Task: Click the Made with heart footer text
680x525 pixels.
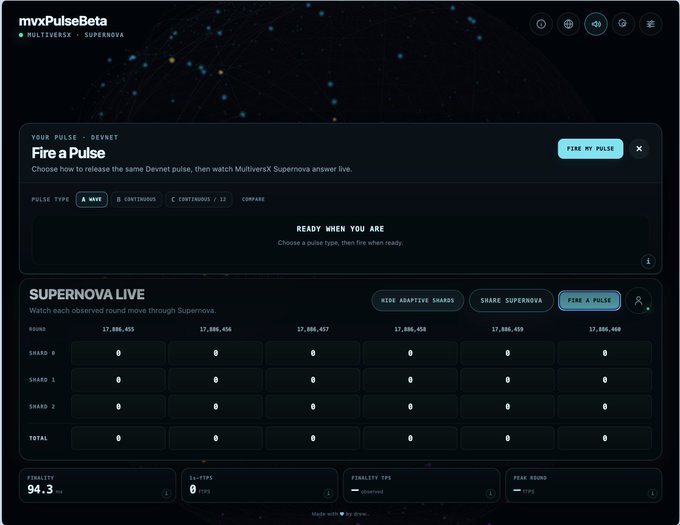Action: pyautogui.click(x=340, y=514)
